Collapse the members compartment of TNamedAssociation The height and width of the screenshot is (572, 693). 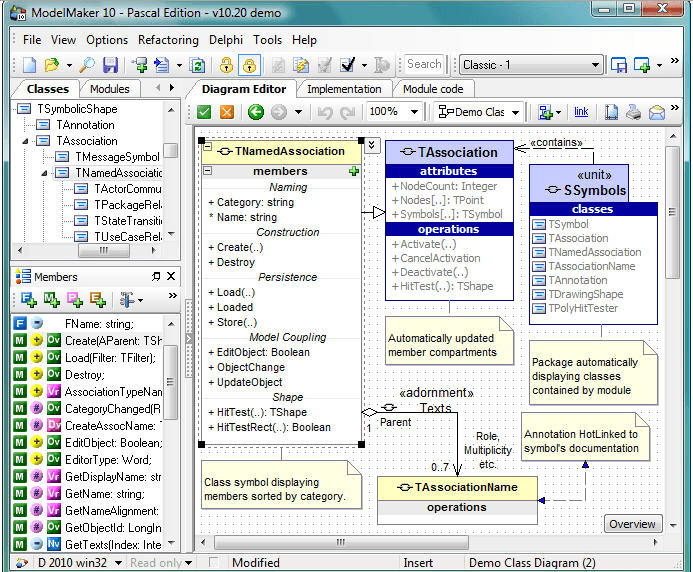click(x=208, y=171)
